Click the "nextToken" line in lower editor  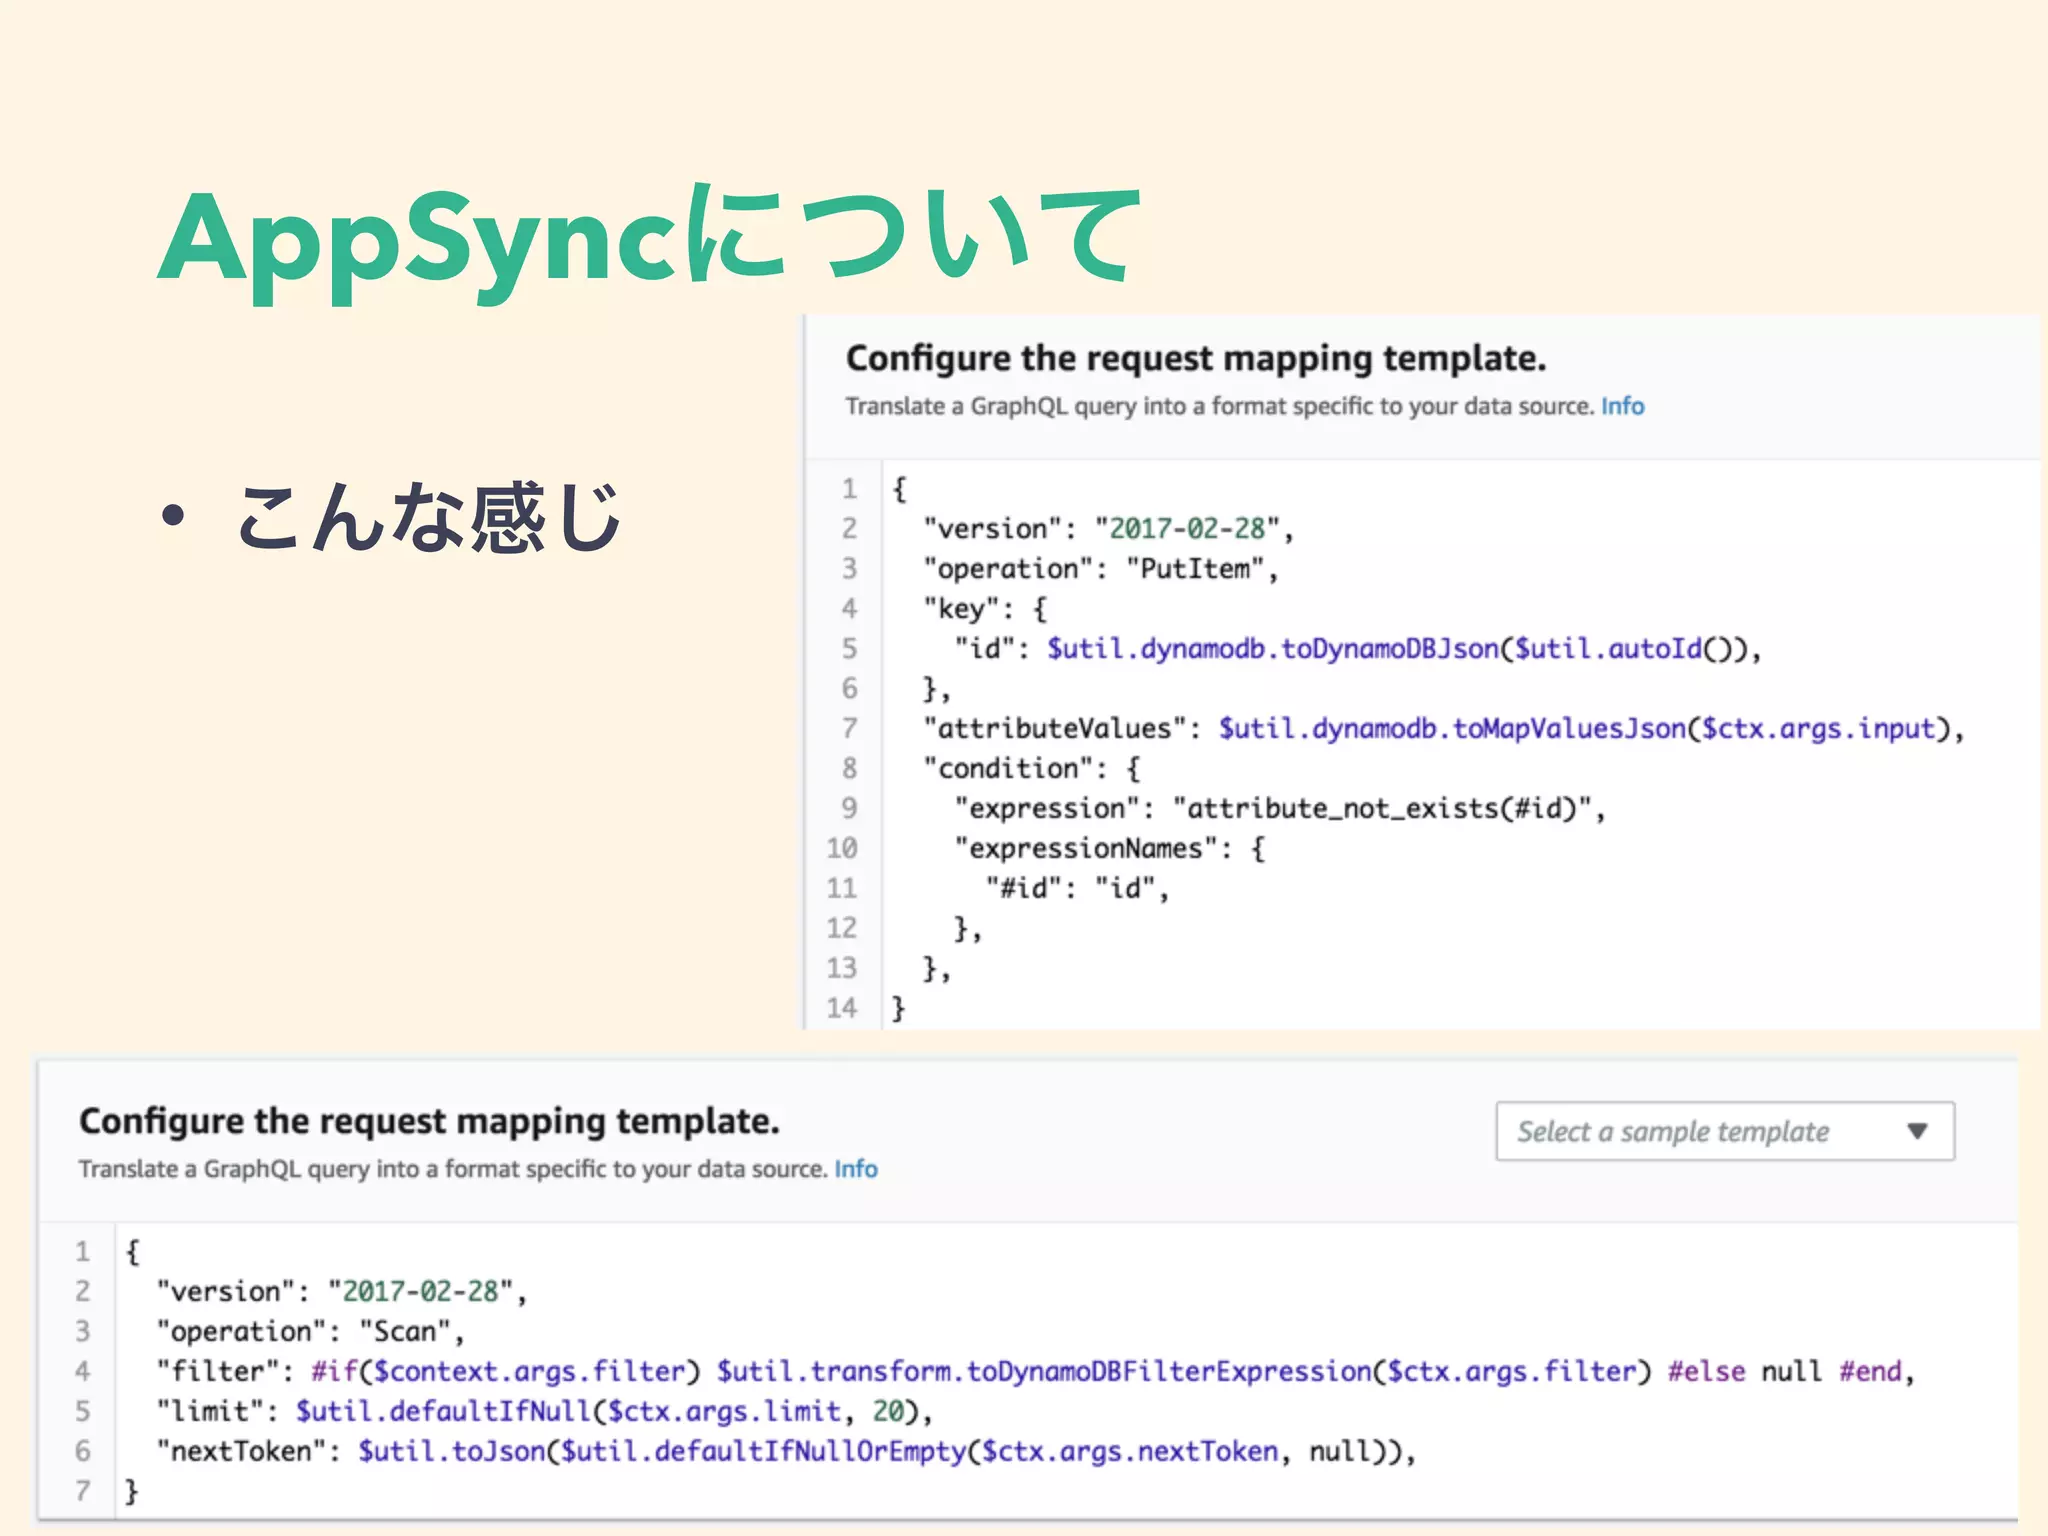(786, 1451)
